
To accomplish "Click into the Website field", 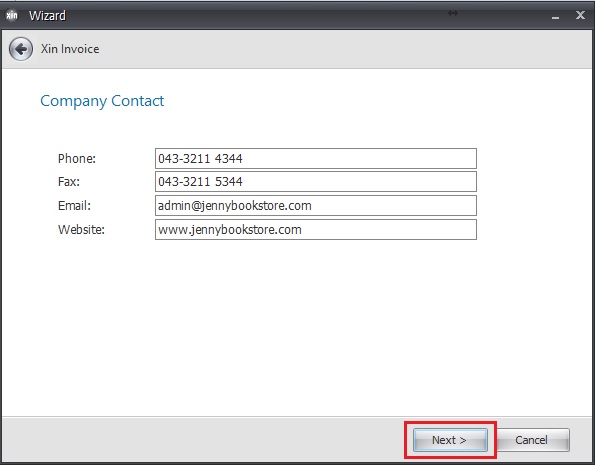I will coord(316,230).
